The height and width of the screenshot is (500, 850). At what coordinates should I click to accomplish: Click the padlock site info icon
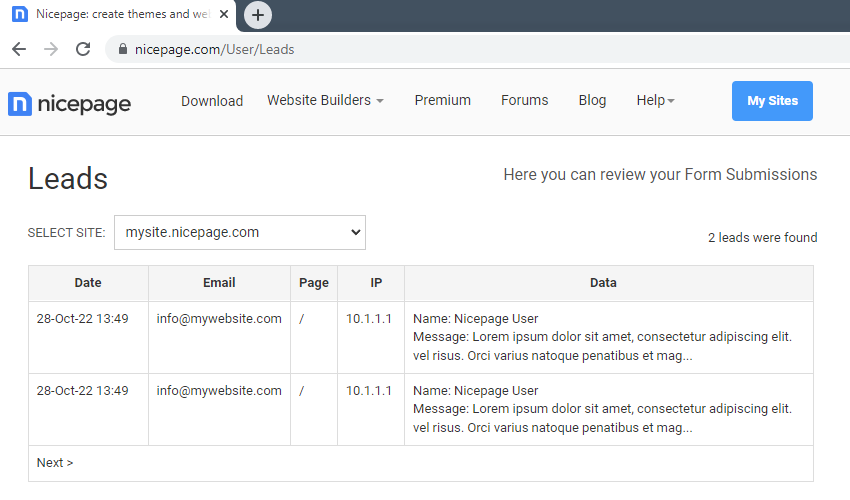click(x=123, y=49)
